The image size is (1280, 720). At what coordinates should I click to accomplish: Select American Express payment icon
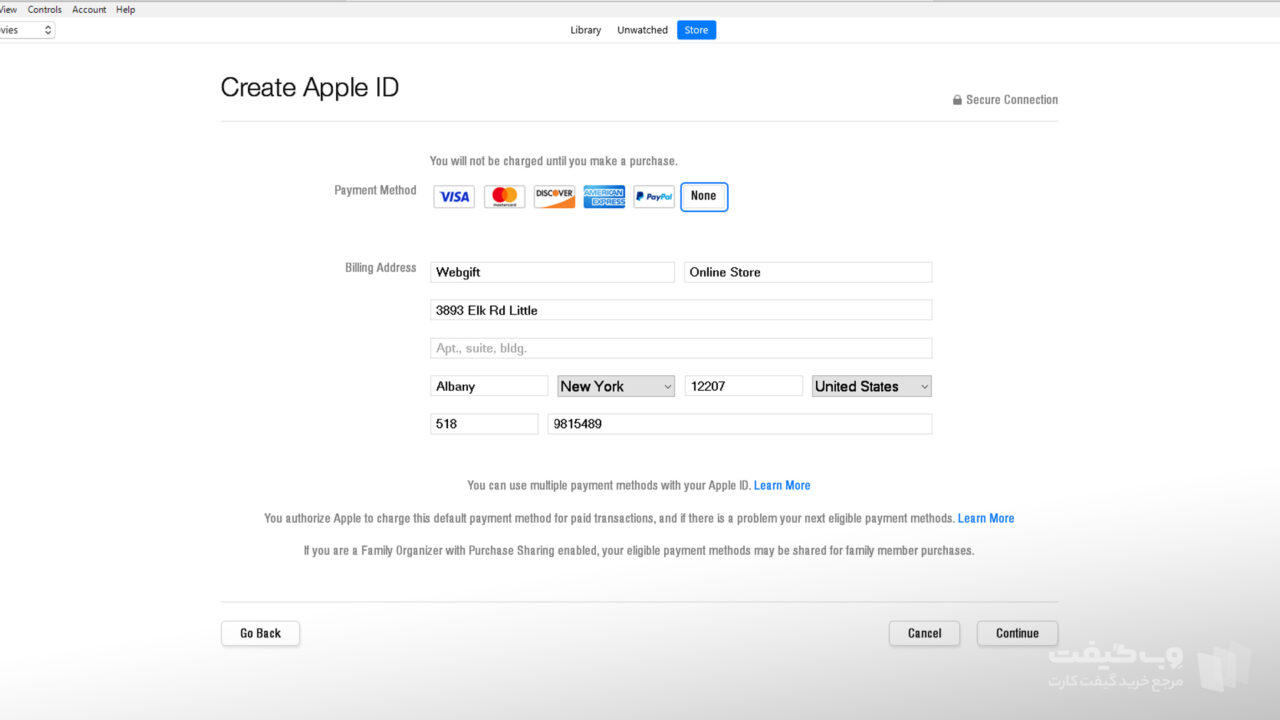(x=604, y=197)
